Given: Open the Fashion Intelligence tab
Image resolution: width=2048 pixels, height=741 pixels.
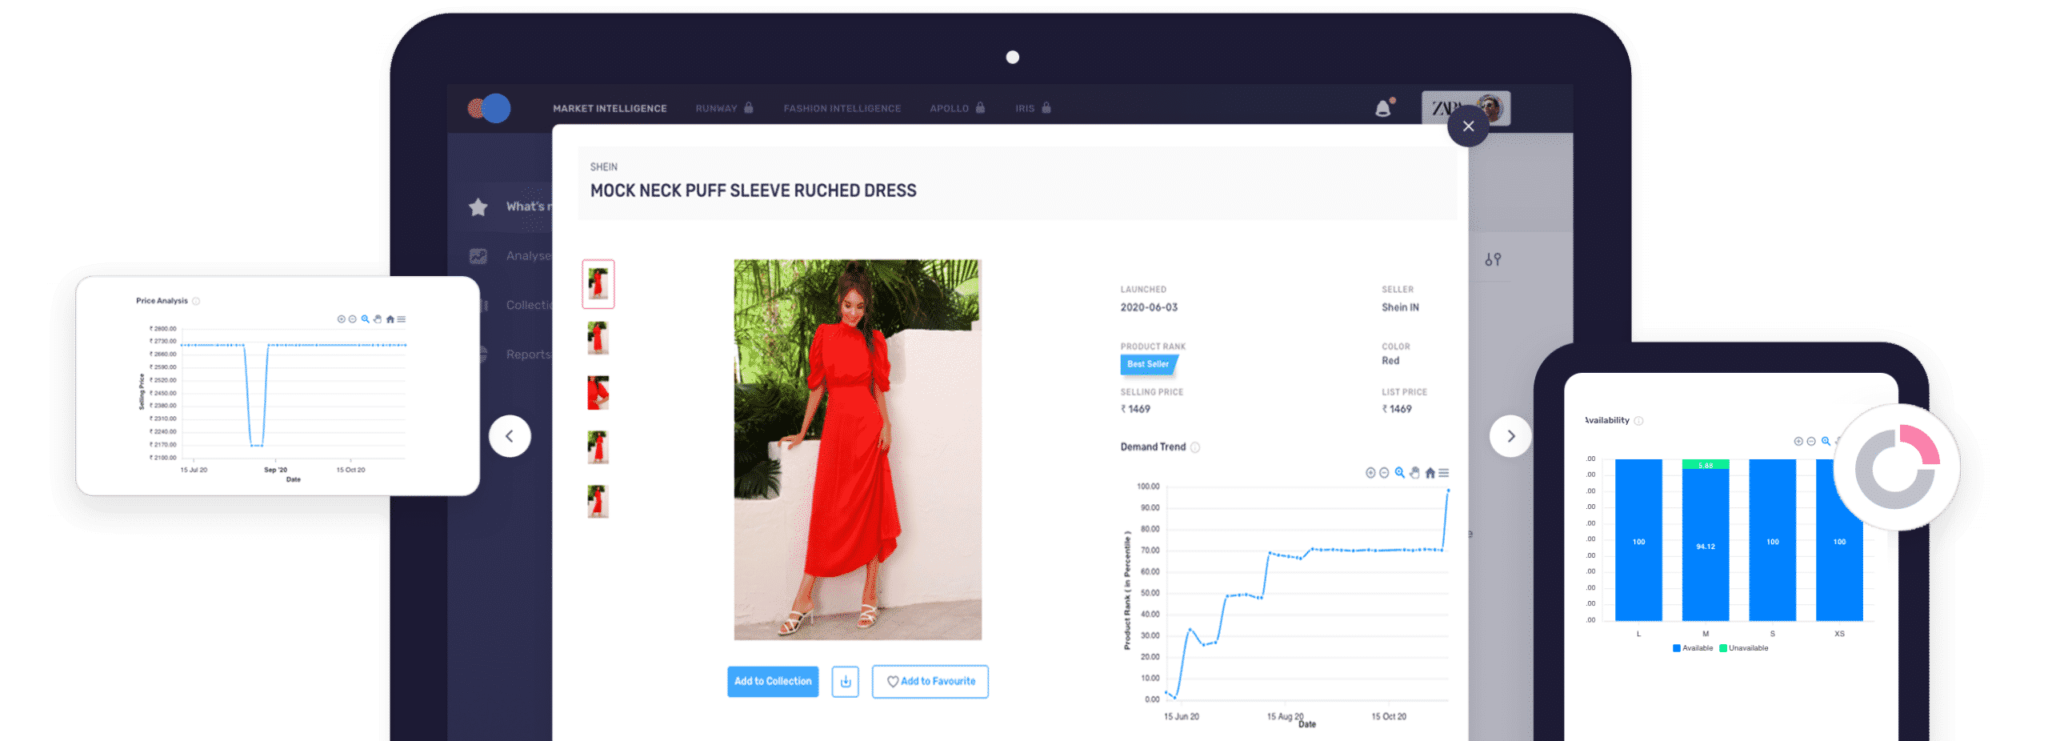Looking at the screenshot, I should (842, 108).
